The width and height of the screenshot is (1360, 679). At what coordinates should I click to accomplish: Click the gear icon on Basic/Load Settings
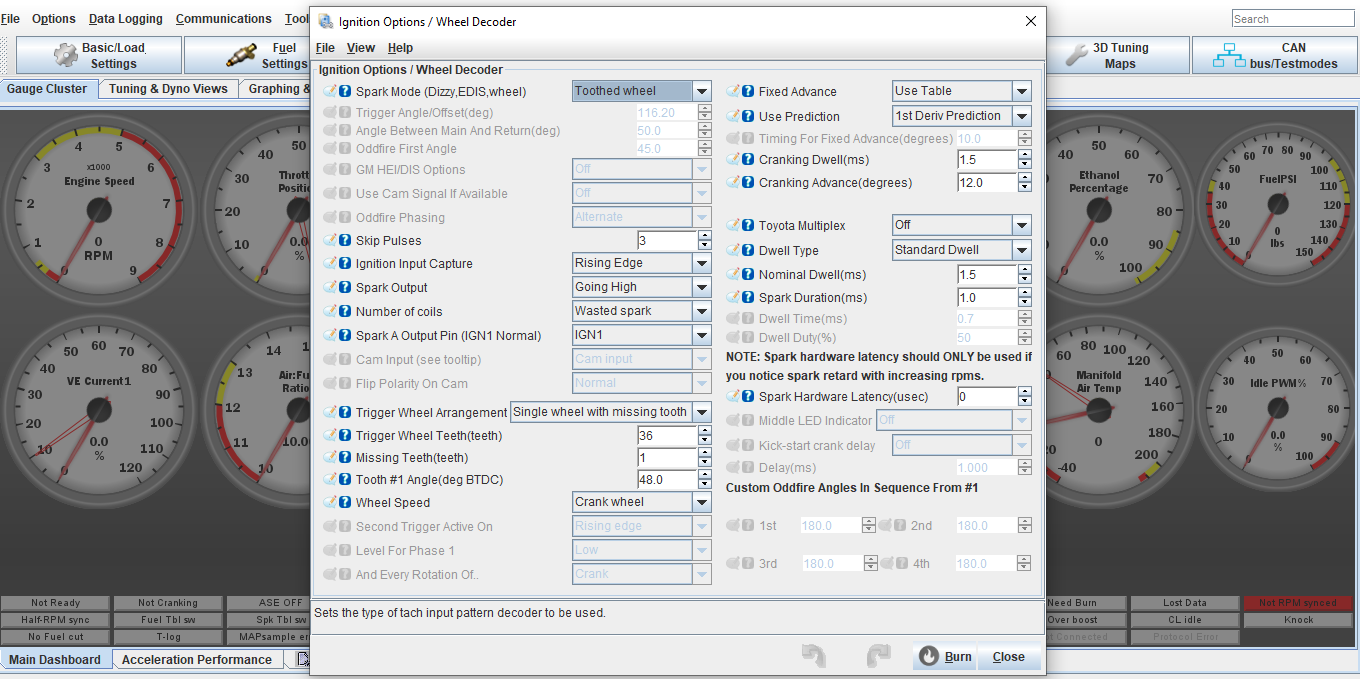point(66,56)
